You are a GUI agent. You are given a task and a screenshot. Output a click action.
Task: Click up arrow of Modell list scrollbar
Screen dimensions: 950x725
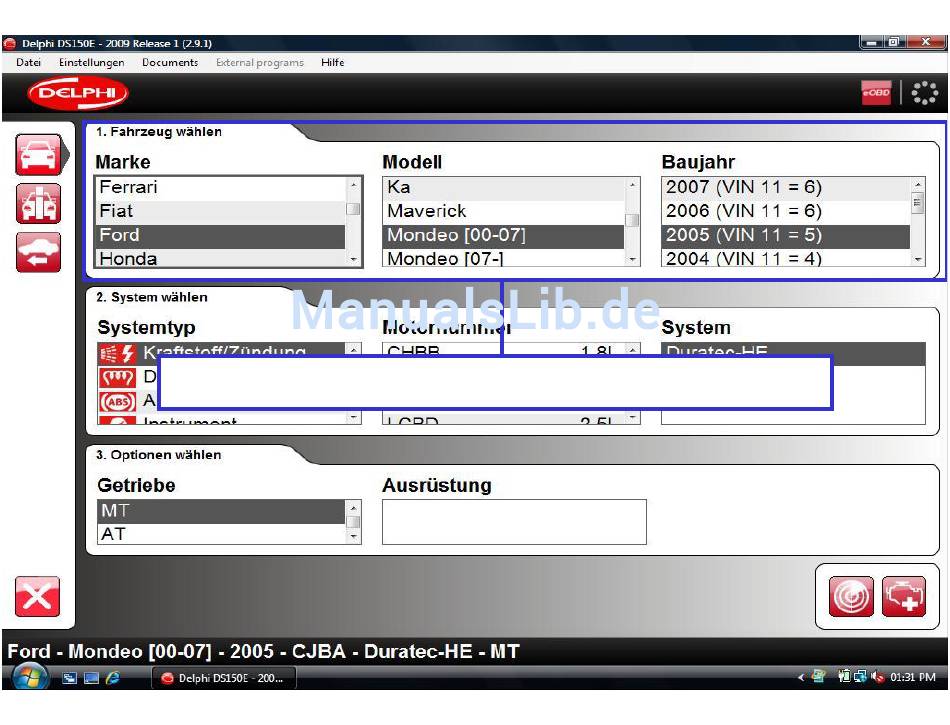632,184
